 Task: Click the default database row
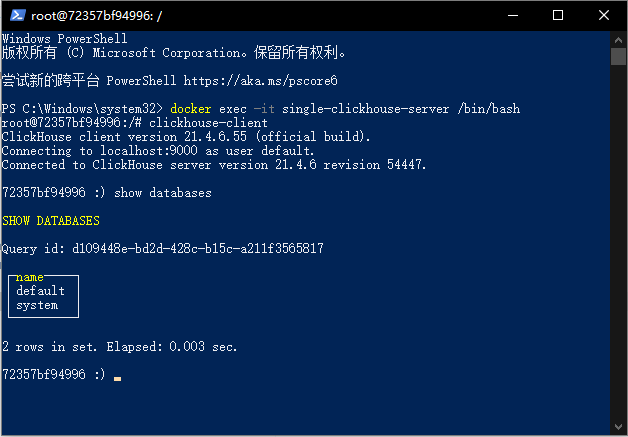click(x=40, y=291)
